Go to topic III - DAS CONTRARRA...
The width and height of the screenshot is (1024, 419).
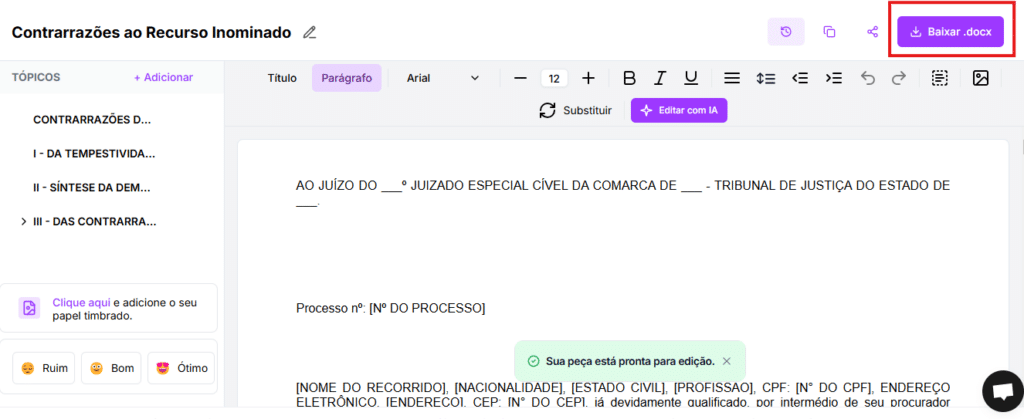95,222
